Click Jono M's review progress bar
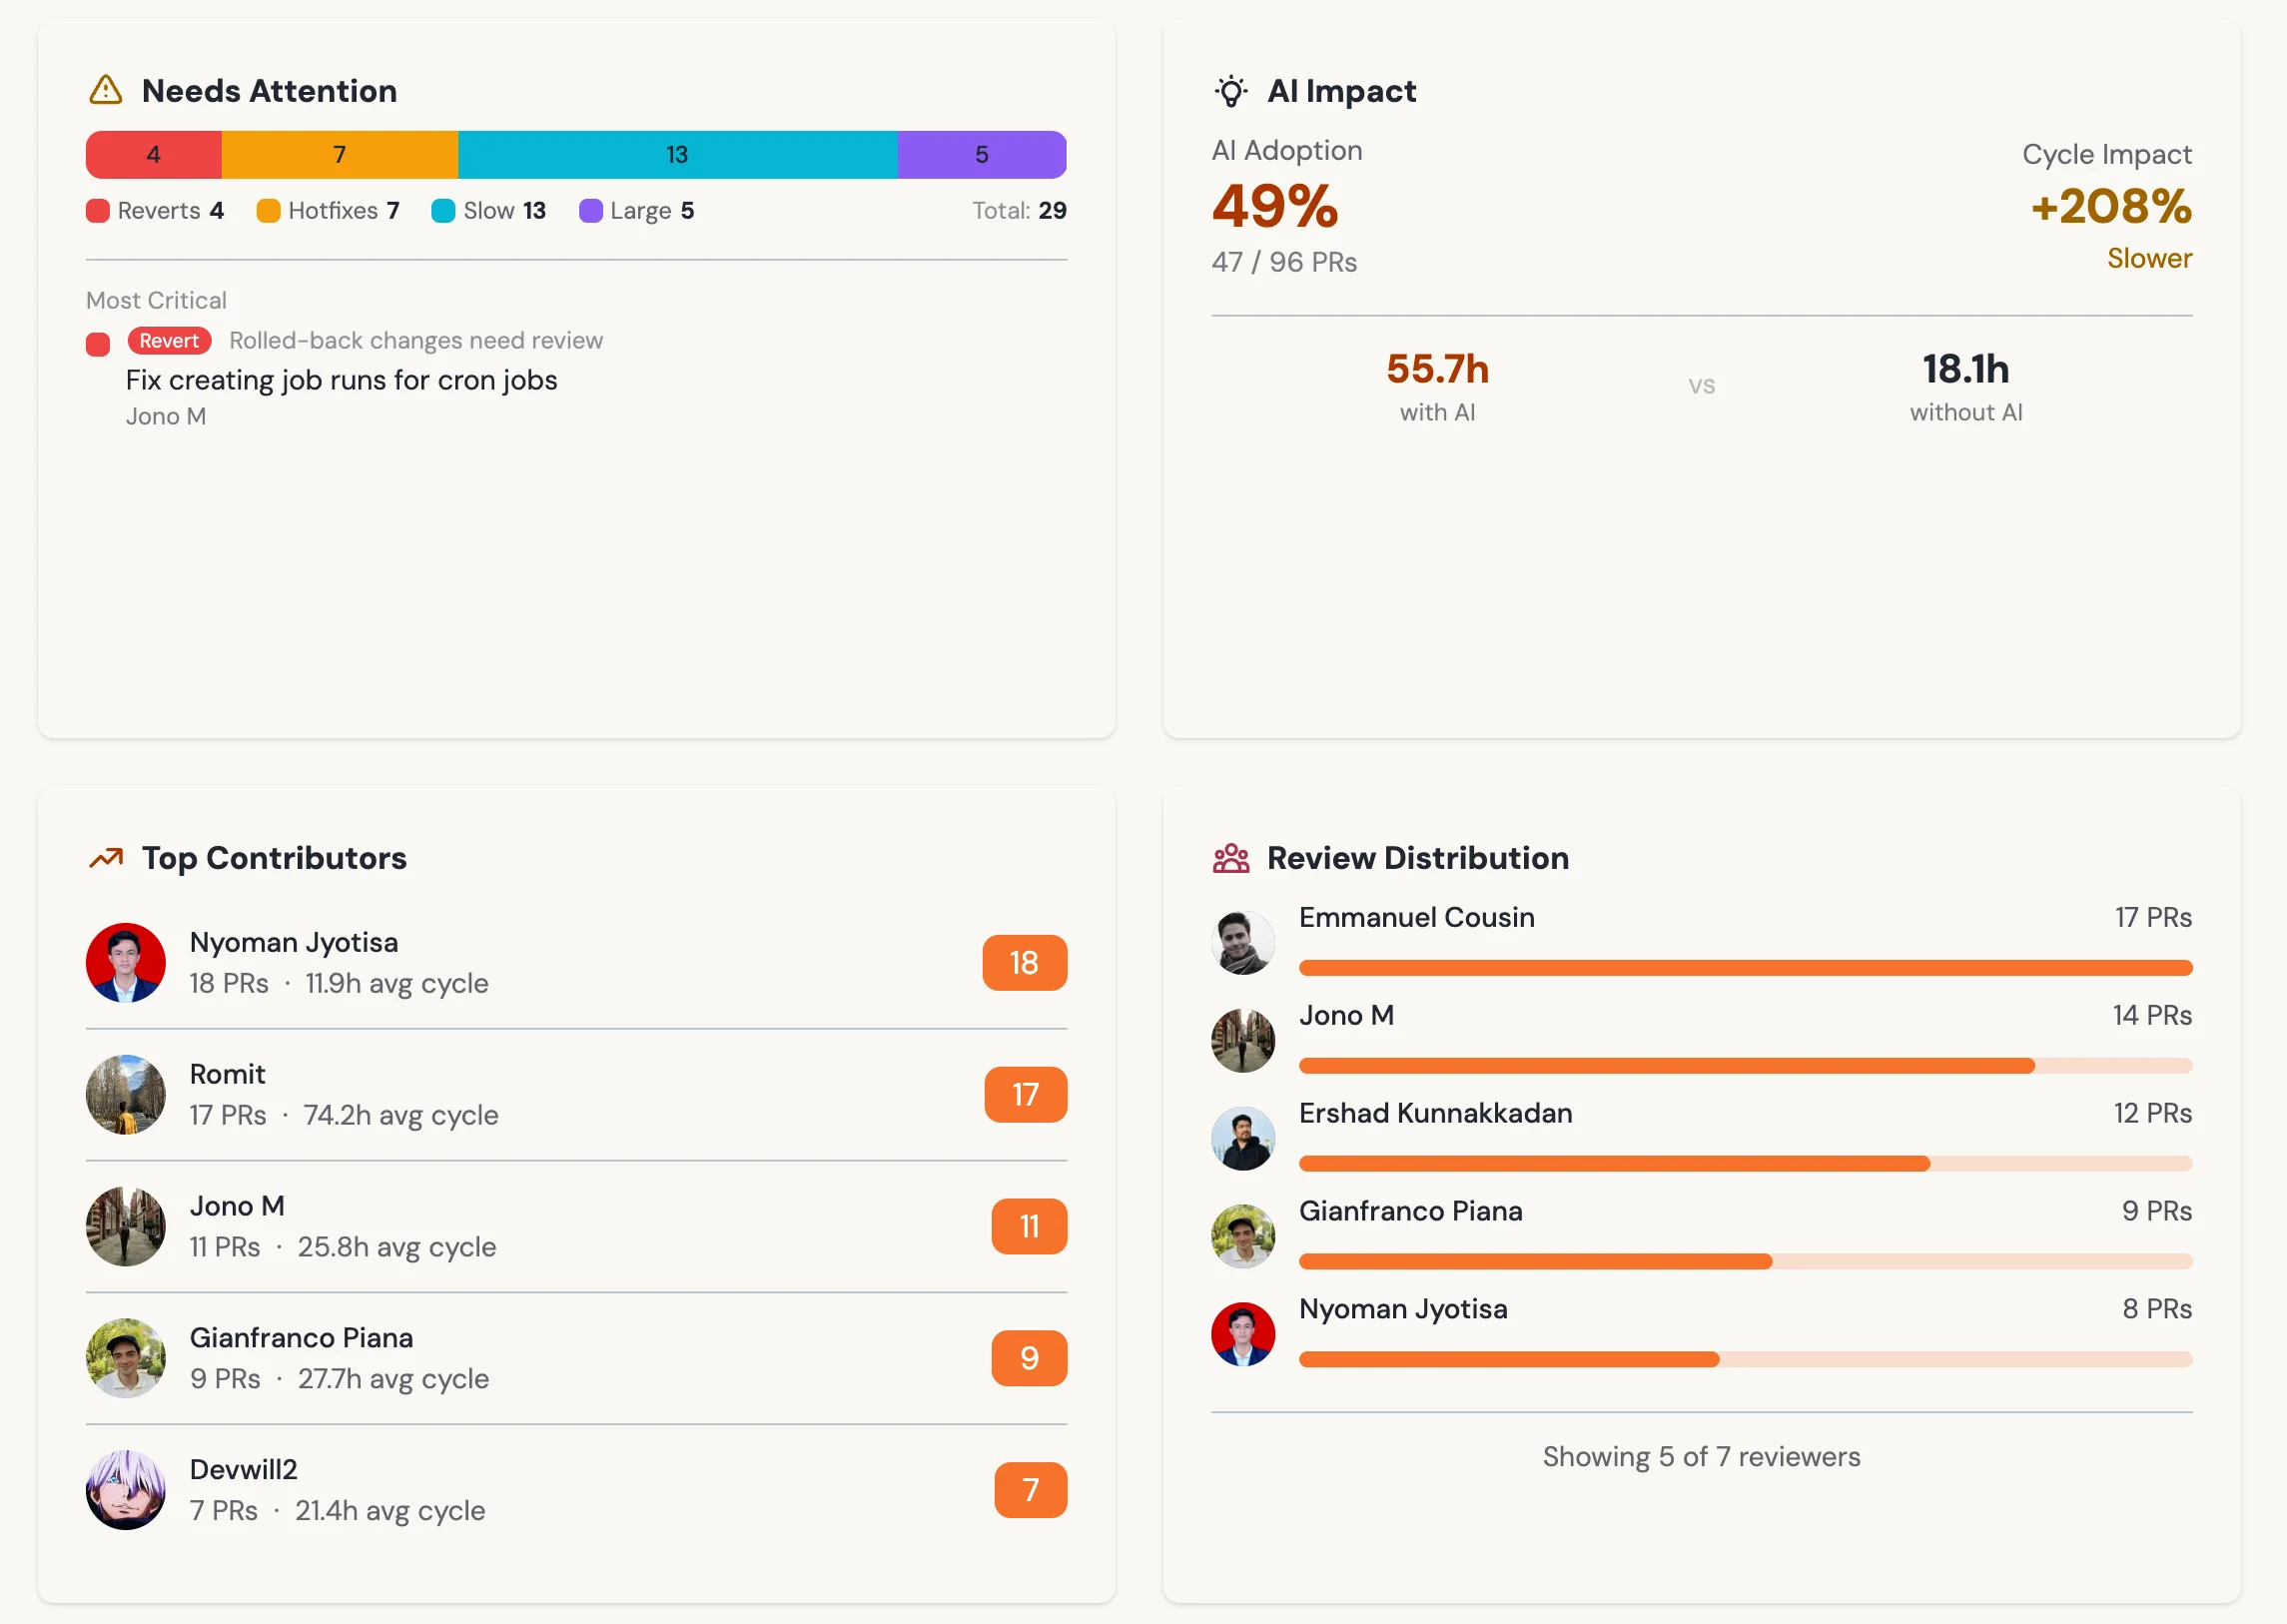 coord(1745,1066)
